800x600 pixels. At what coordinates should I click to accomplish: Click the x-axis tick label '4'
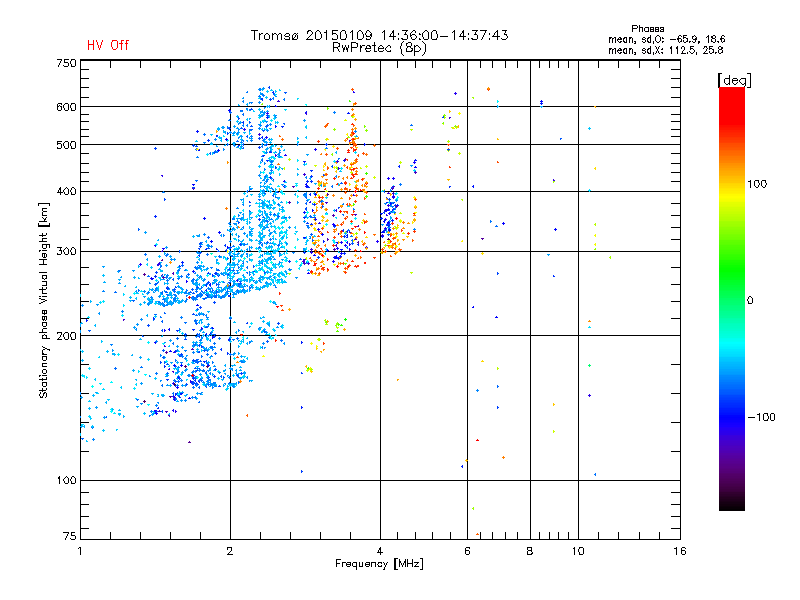click(x=380, y=551)
